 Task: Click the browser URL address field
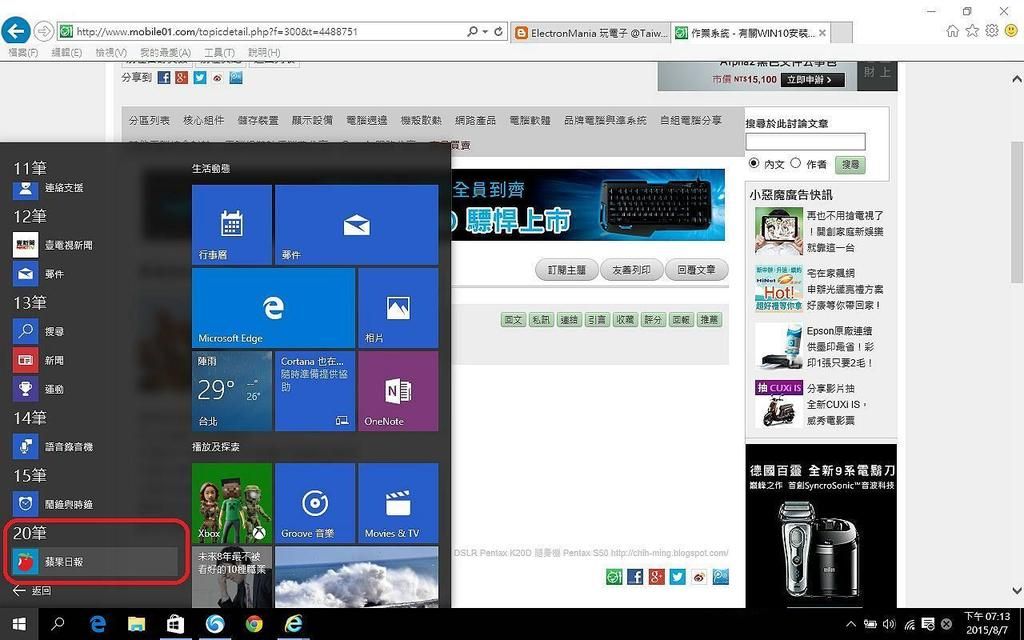pos(261,31)
